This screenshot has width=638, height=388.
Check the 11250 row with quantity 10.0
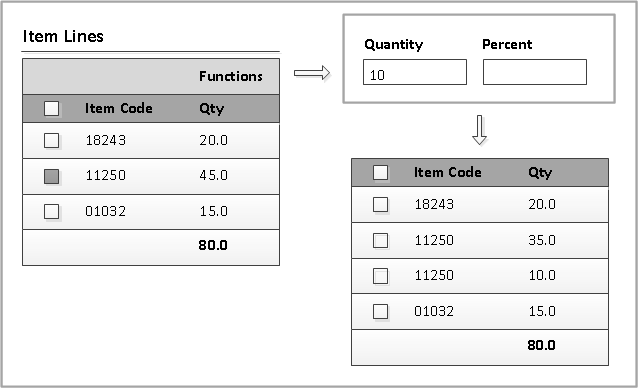(x=380, y=276)
